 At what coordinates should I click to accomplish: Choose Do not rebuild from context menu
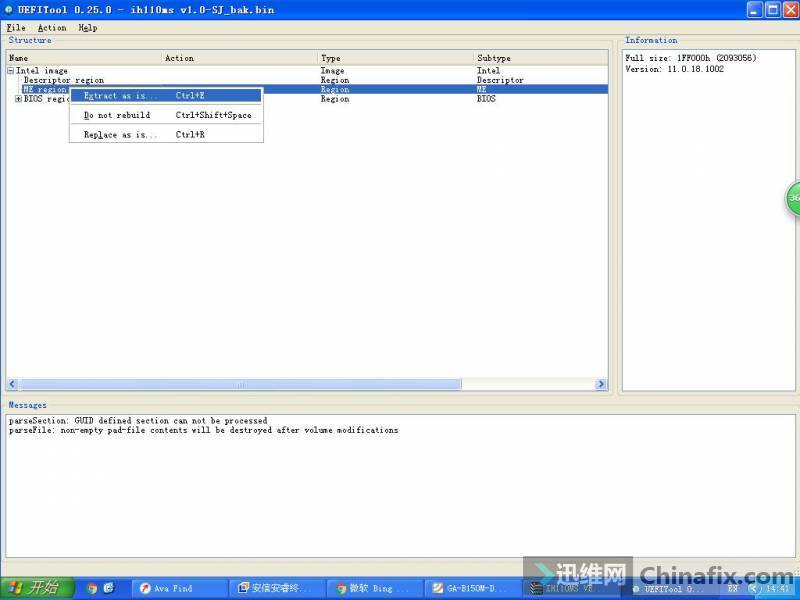[166, 115]
